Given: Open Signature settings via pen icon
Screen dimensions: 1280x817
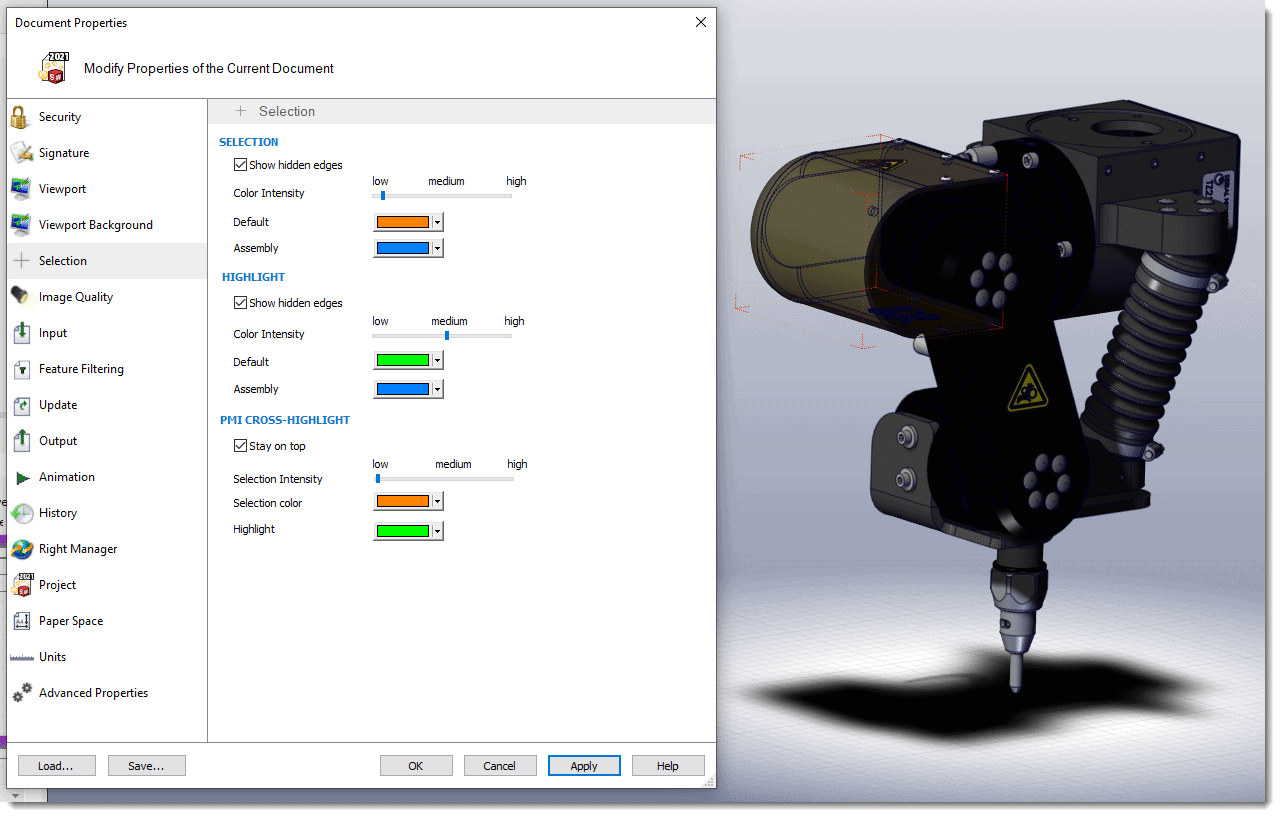Looking at the screenshot, I should 21,153.
